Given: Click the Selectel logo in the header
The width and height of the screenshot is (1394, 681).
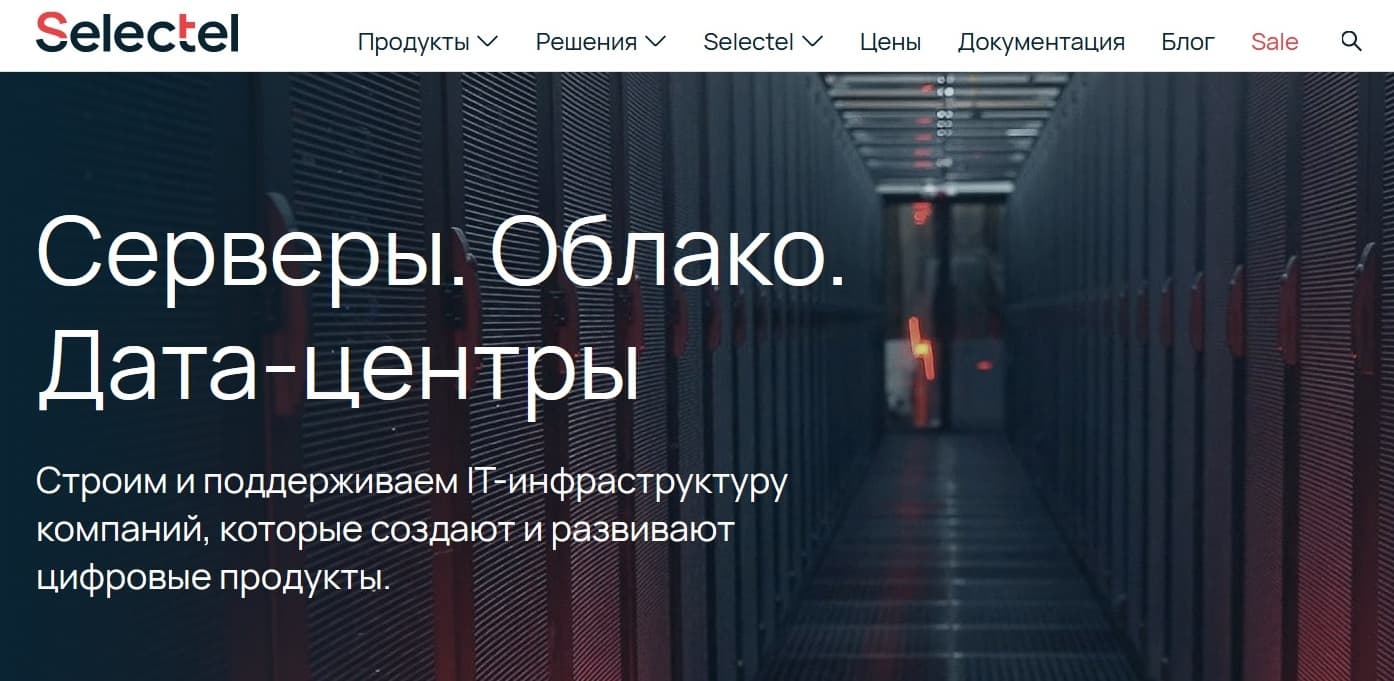Looking at the screenshot, I should click(137, 33).
